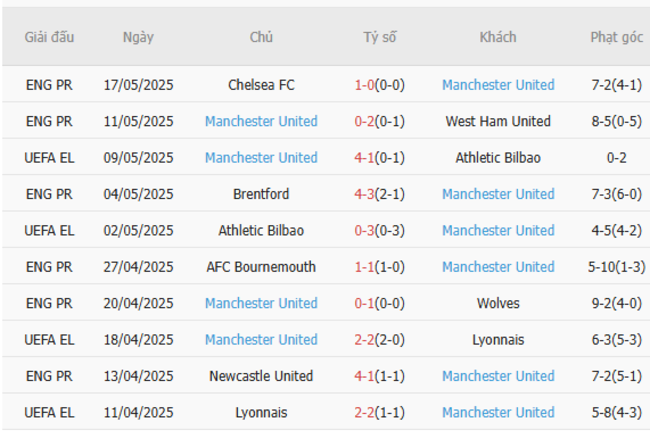This screenshot has width=650, height=447.
Task: Click 0-3 score of Athletic Bilbao match
Action: click(x=365, y=230)
